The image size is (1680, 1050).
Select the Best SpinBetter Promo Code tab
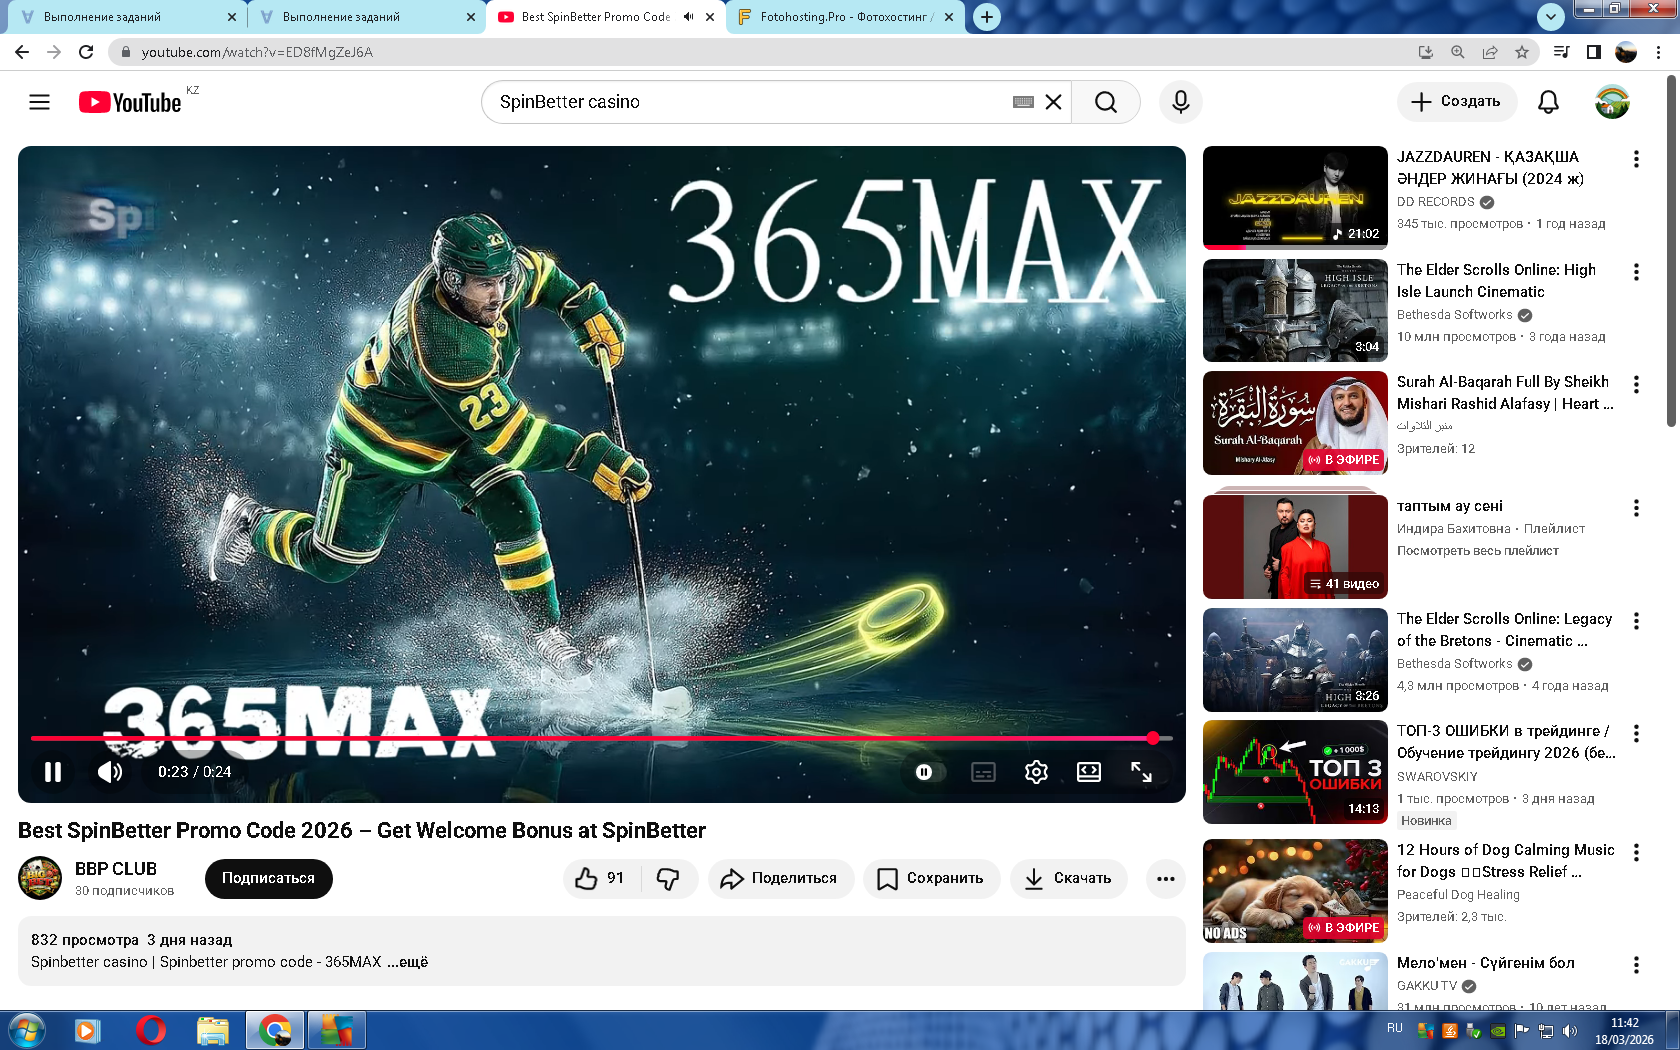click(x=596, y=17)
